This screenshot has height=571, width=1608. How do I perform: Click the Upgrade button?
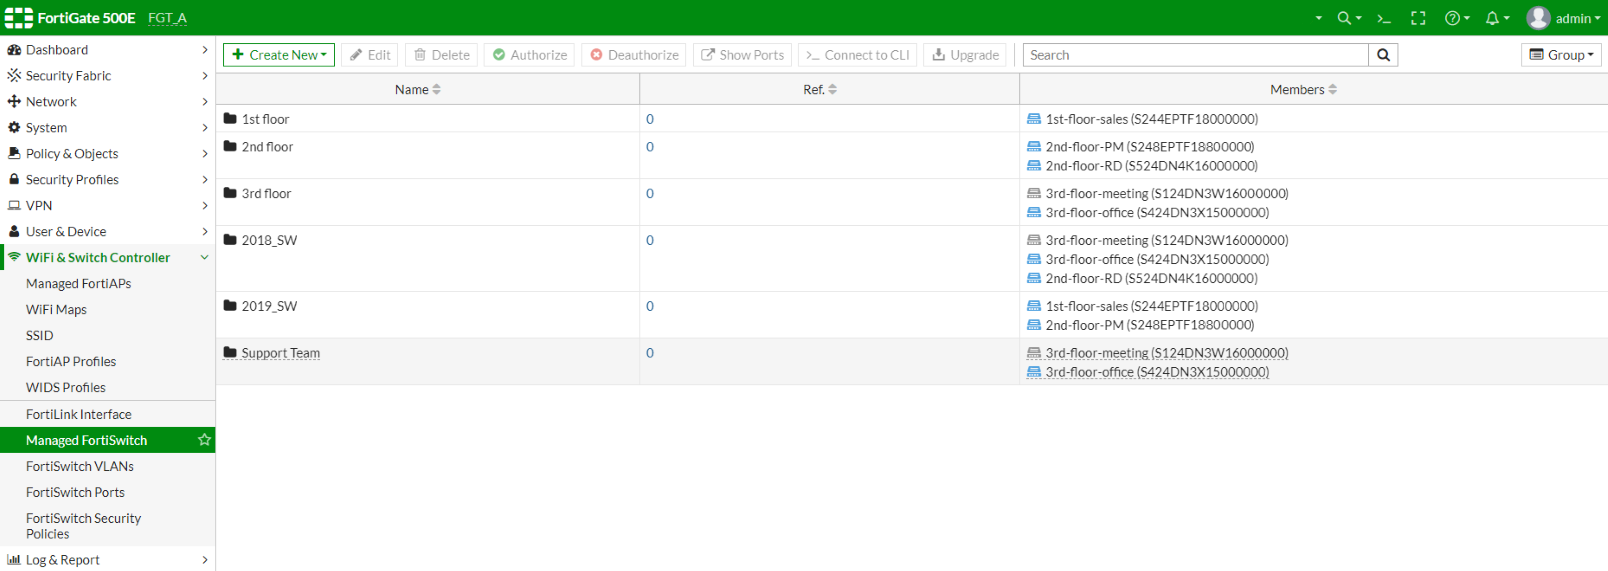[965, 55]
